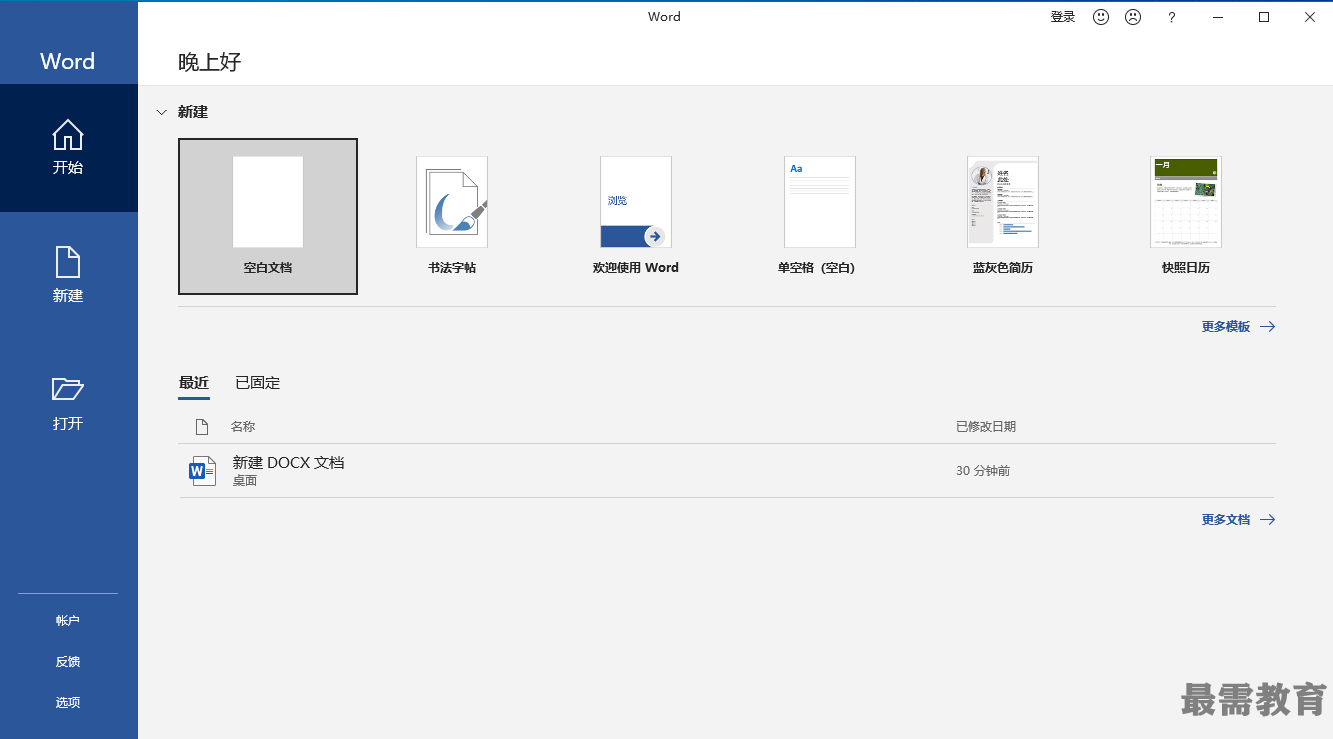Click the 桌面 location under the file
Screen dimensions: 1333x739
(x=245, y=481)
